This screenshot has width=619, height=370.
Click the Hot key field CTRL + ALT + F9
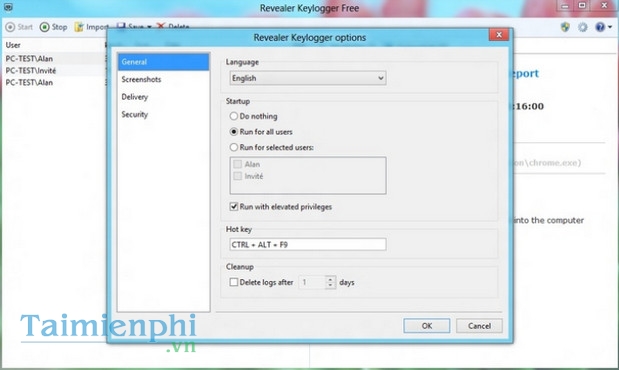click(x=308, y=244)
